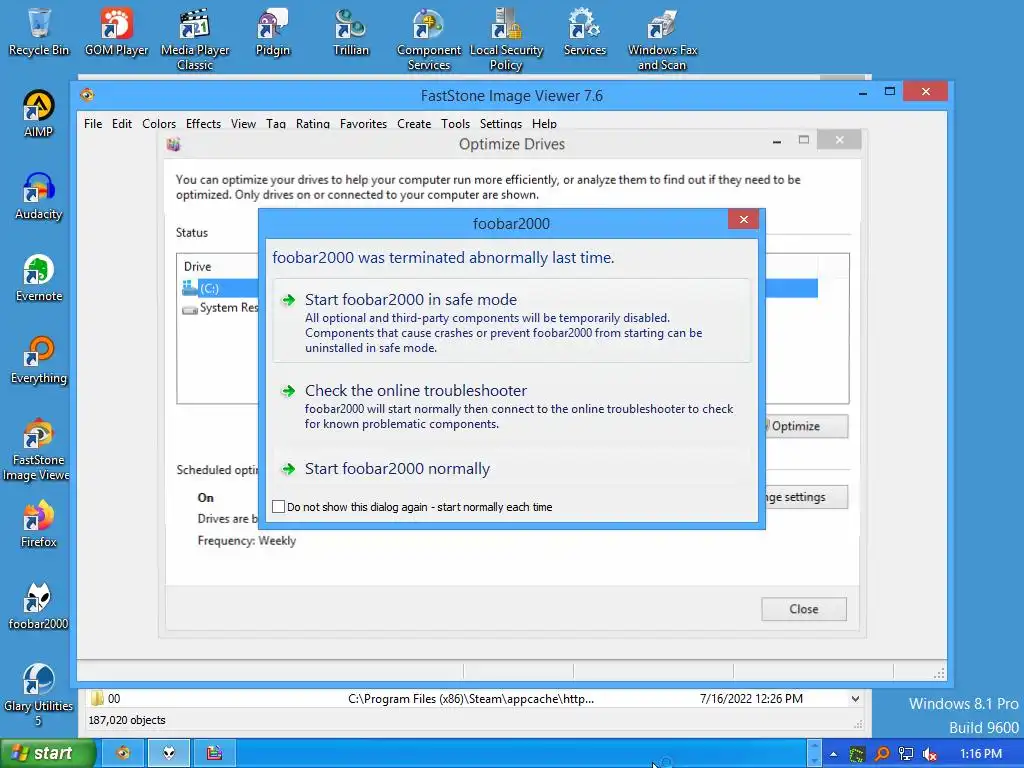Open the Colors menu in FastStone
Image resolution: width=1024 pixels, height=768 pixels.
click(x=159, y=124)
